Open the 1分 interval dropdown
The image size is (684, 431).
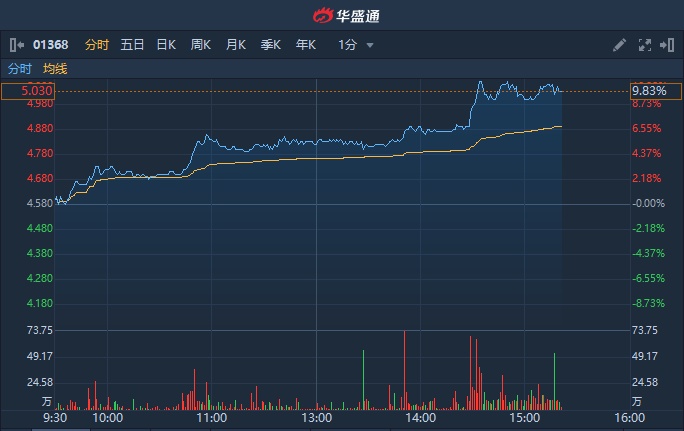[347, 45]
